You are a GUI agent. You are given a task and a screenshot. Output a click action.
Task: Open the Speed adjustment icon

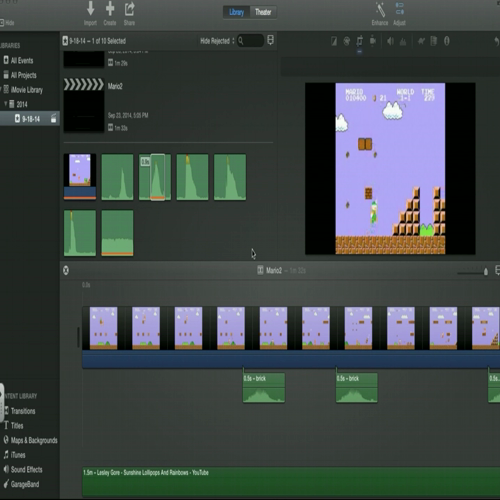(x=421, y=41)
